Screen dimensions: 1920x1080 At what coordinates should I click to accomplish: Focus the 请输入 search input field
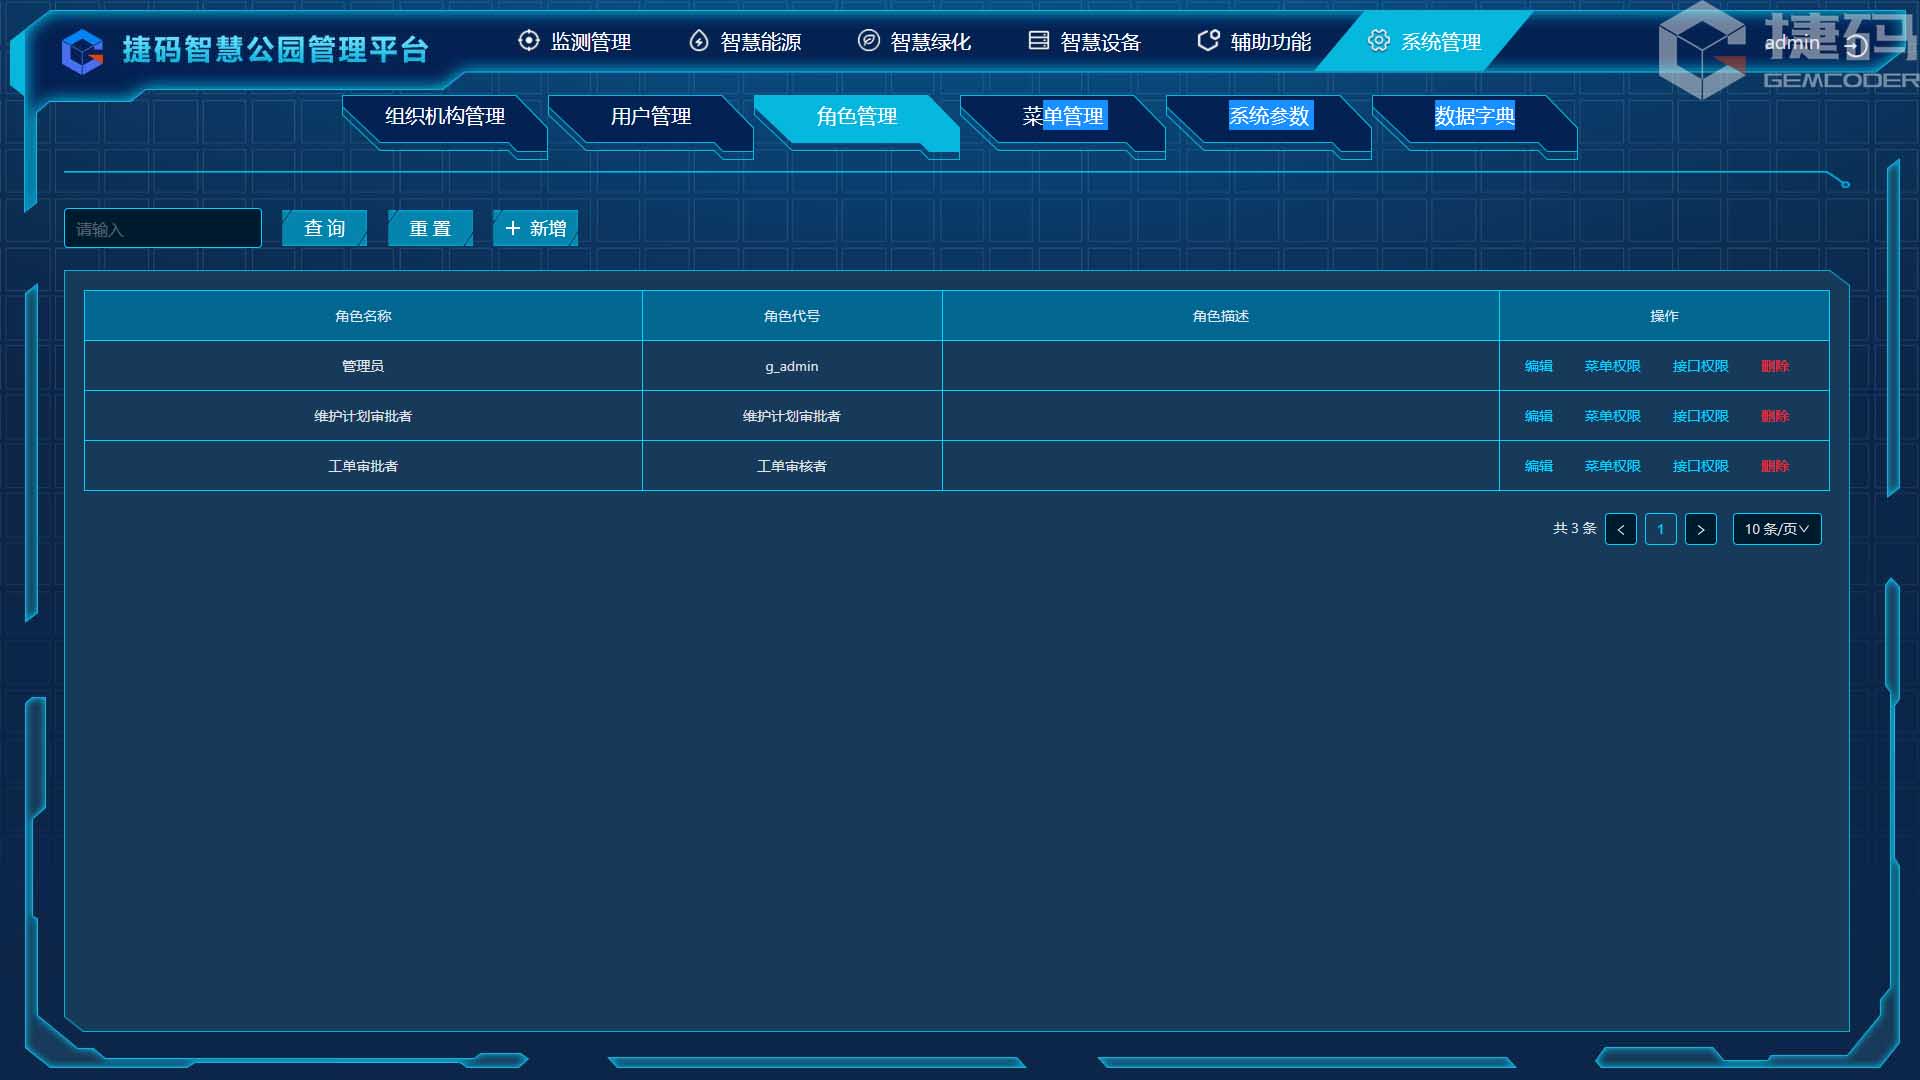click(x=163, y=229)
